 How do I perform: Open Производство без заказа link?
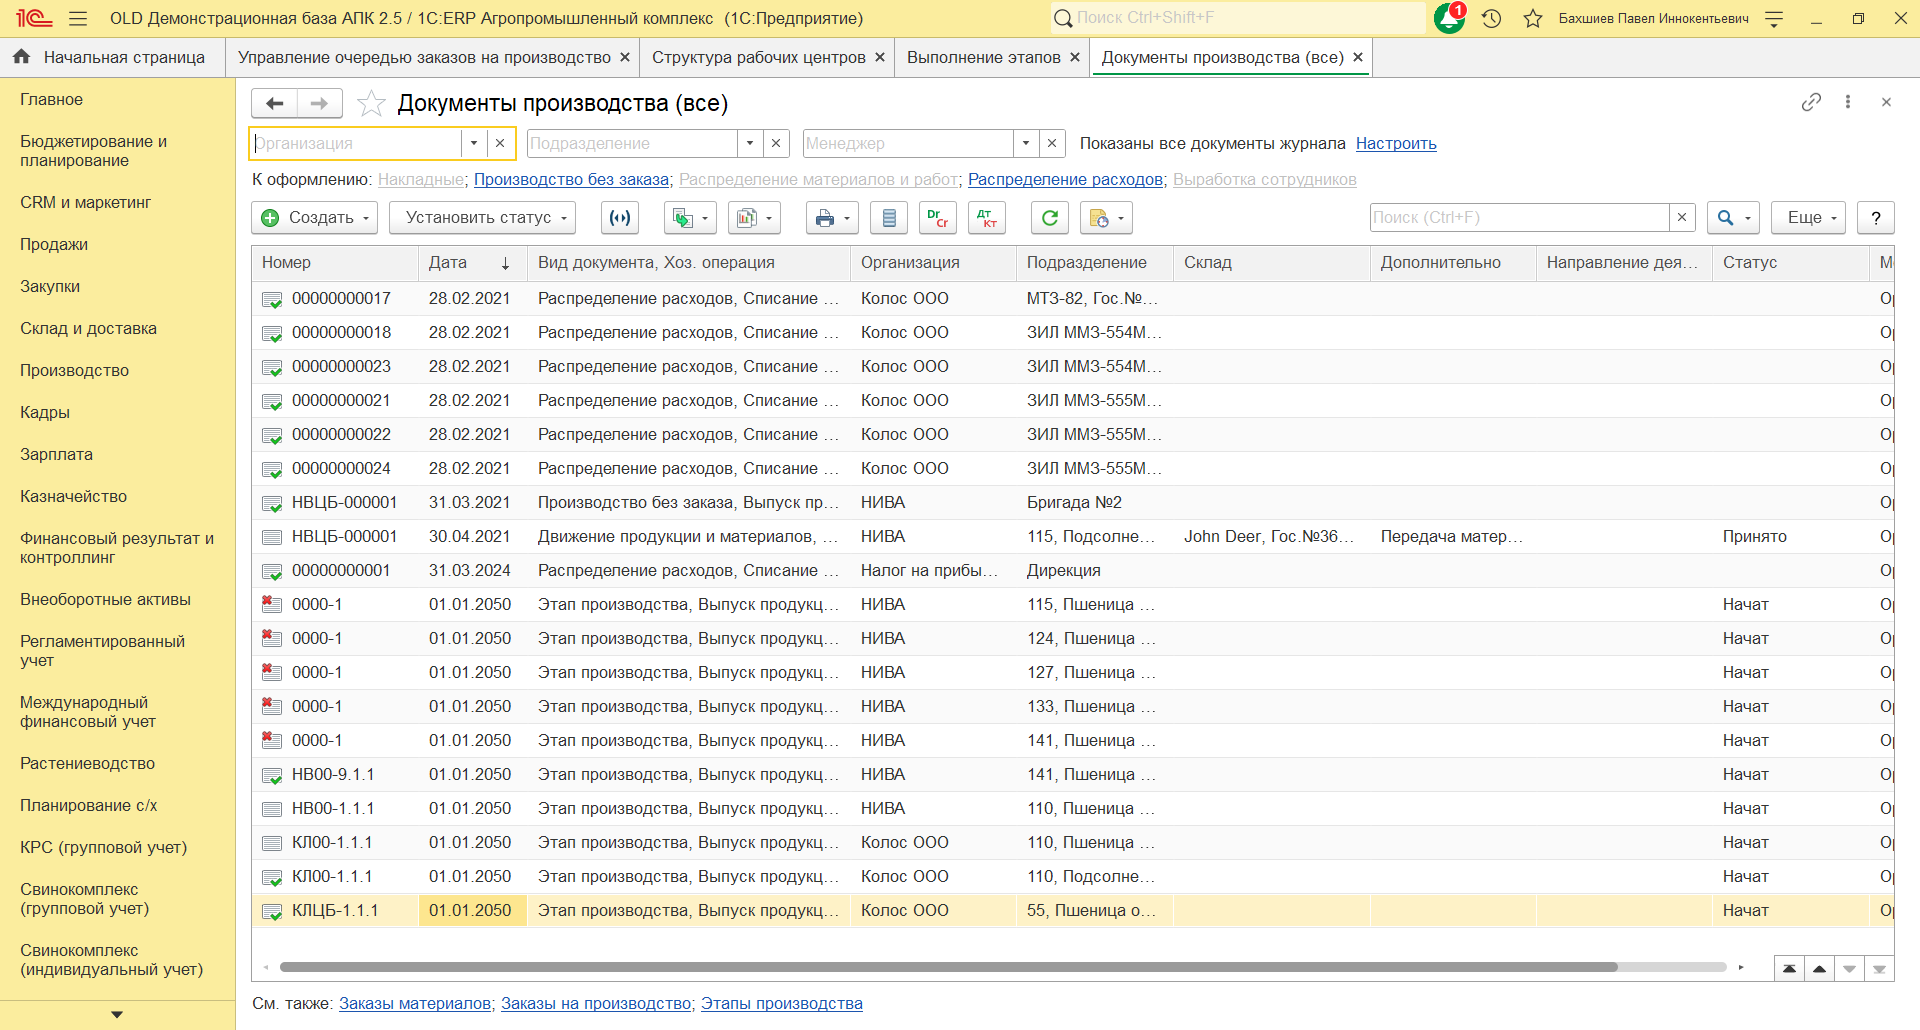click(571, 180)
